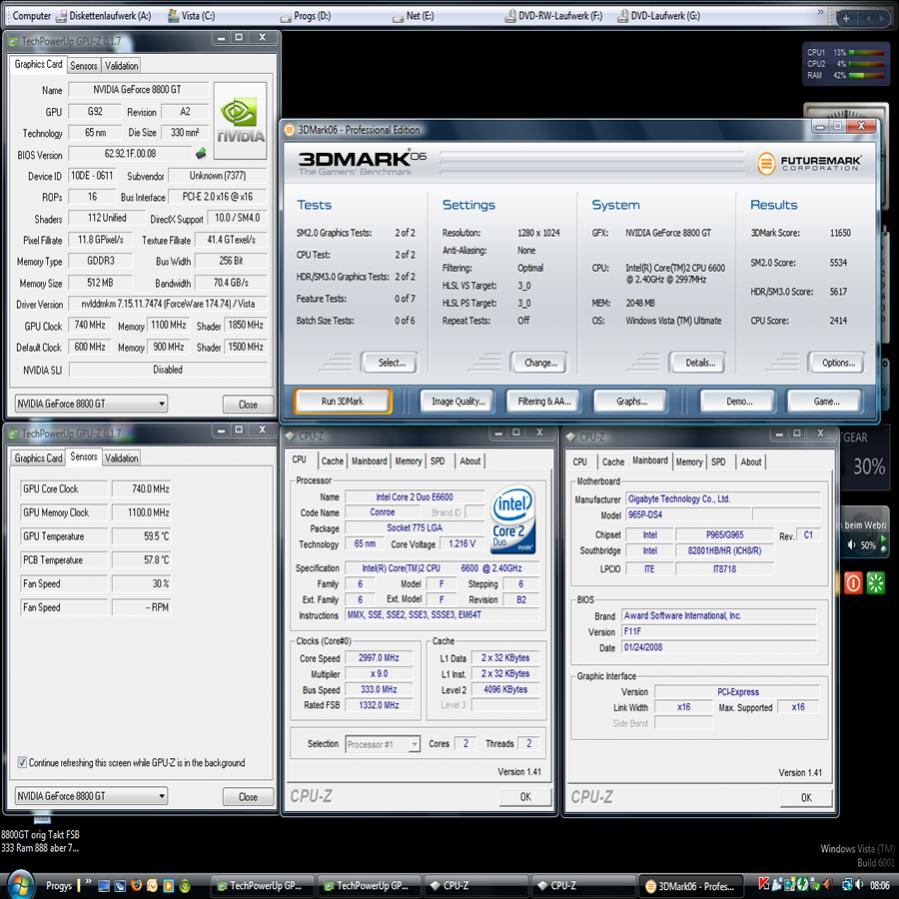Click the Intel Core 2 Duo logo in CPU-Z
Screen dimensions: 899x899
pos(513,520)
